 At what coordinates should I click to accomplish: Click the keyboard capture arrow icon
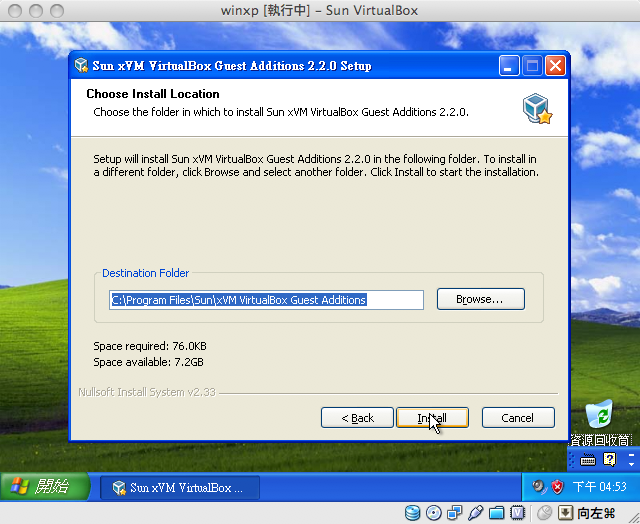tap(565, 513)
